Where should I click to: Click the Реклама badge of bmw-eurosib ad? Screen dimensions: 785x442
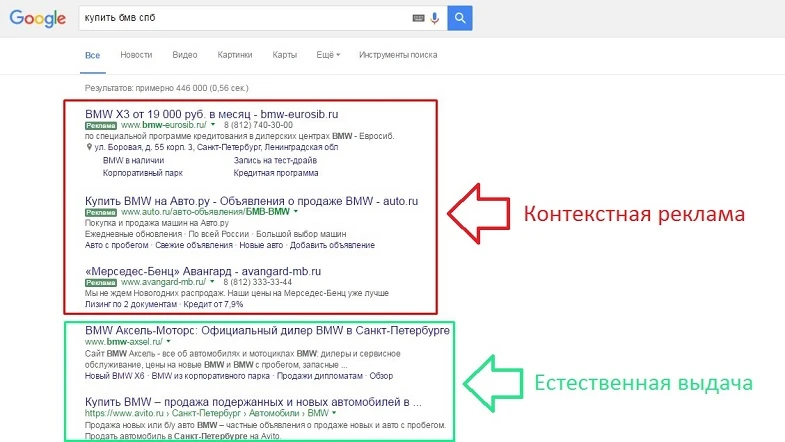point(101,126)
